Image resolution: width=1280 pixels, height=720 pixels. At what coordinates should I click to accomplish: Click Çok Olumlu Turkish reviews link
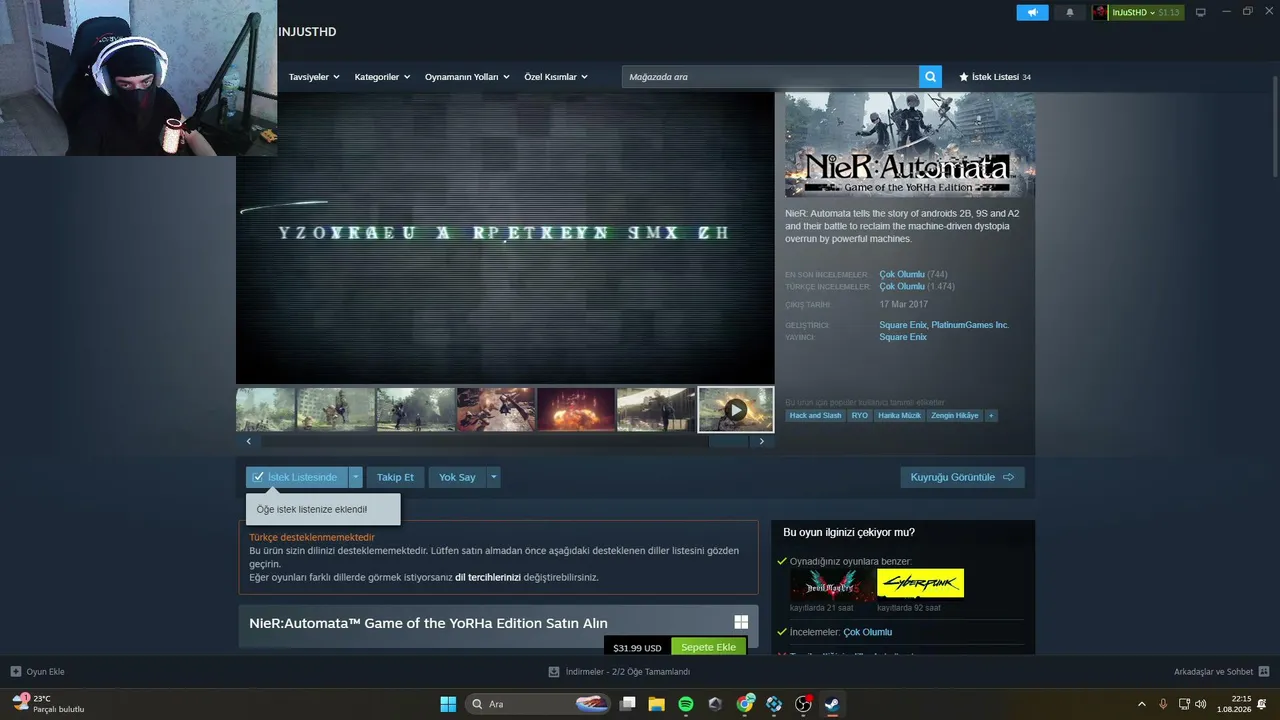pyautogui.click(x=902, y=286)
